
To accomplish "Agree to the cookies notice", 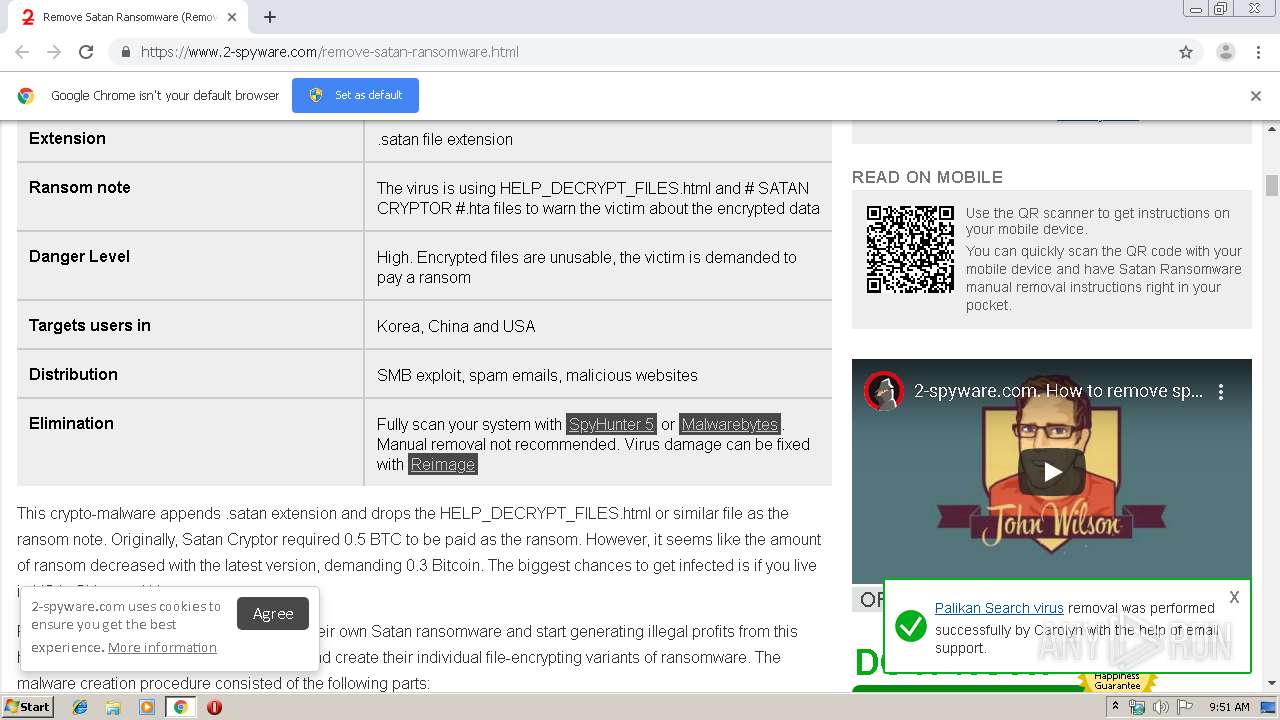I will click(x=273, y=614).
